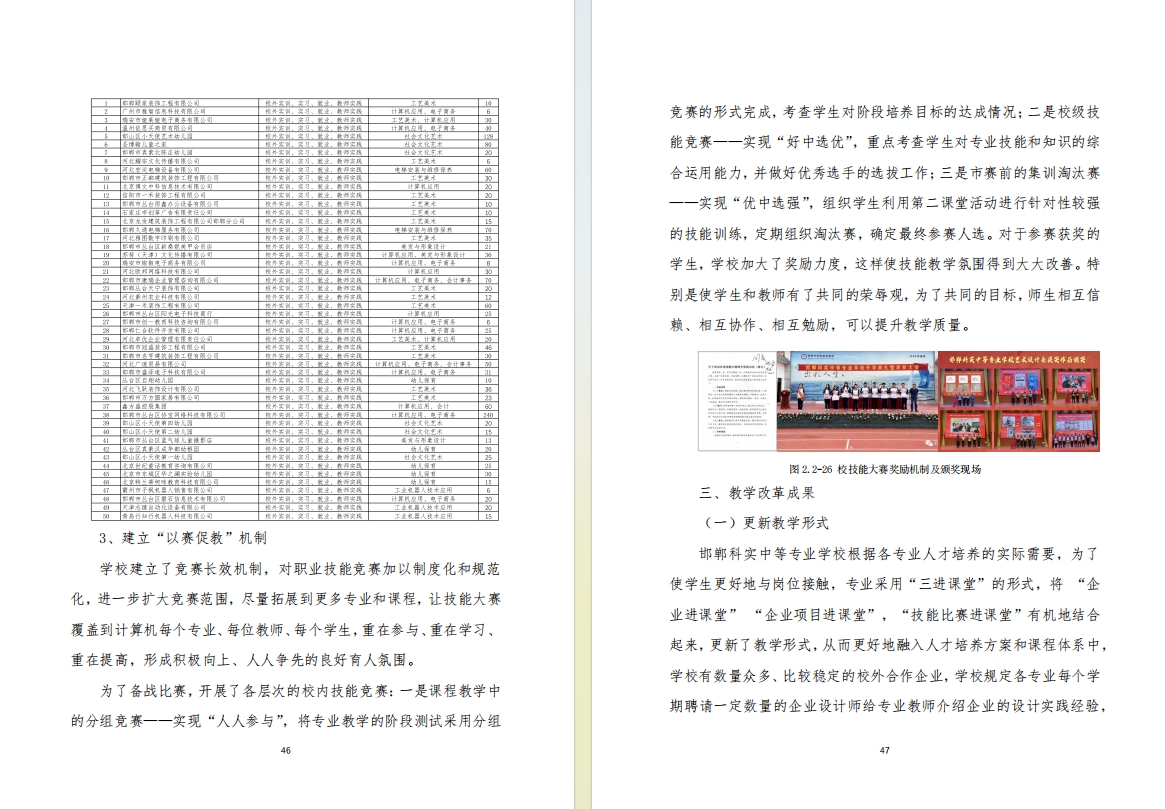This screenshot has width=1165, height=809.
Task: Click table row 37 entry 鑫方盛控股集团
Action: tap(145, 406)
